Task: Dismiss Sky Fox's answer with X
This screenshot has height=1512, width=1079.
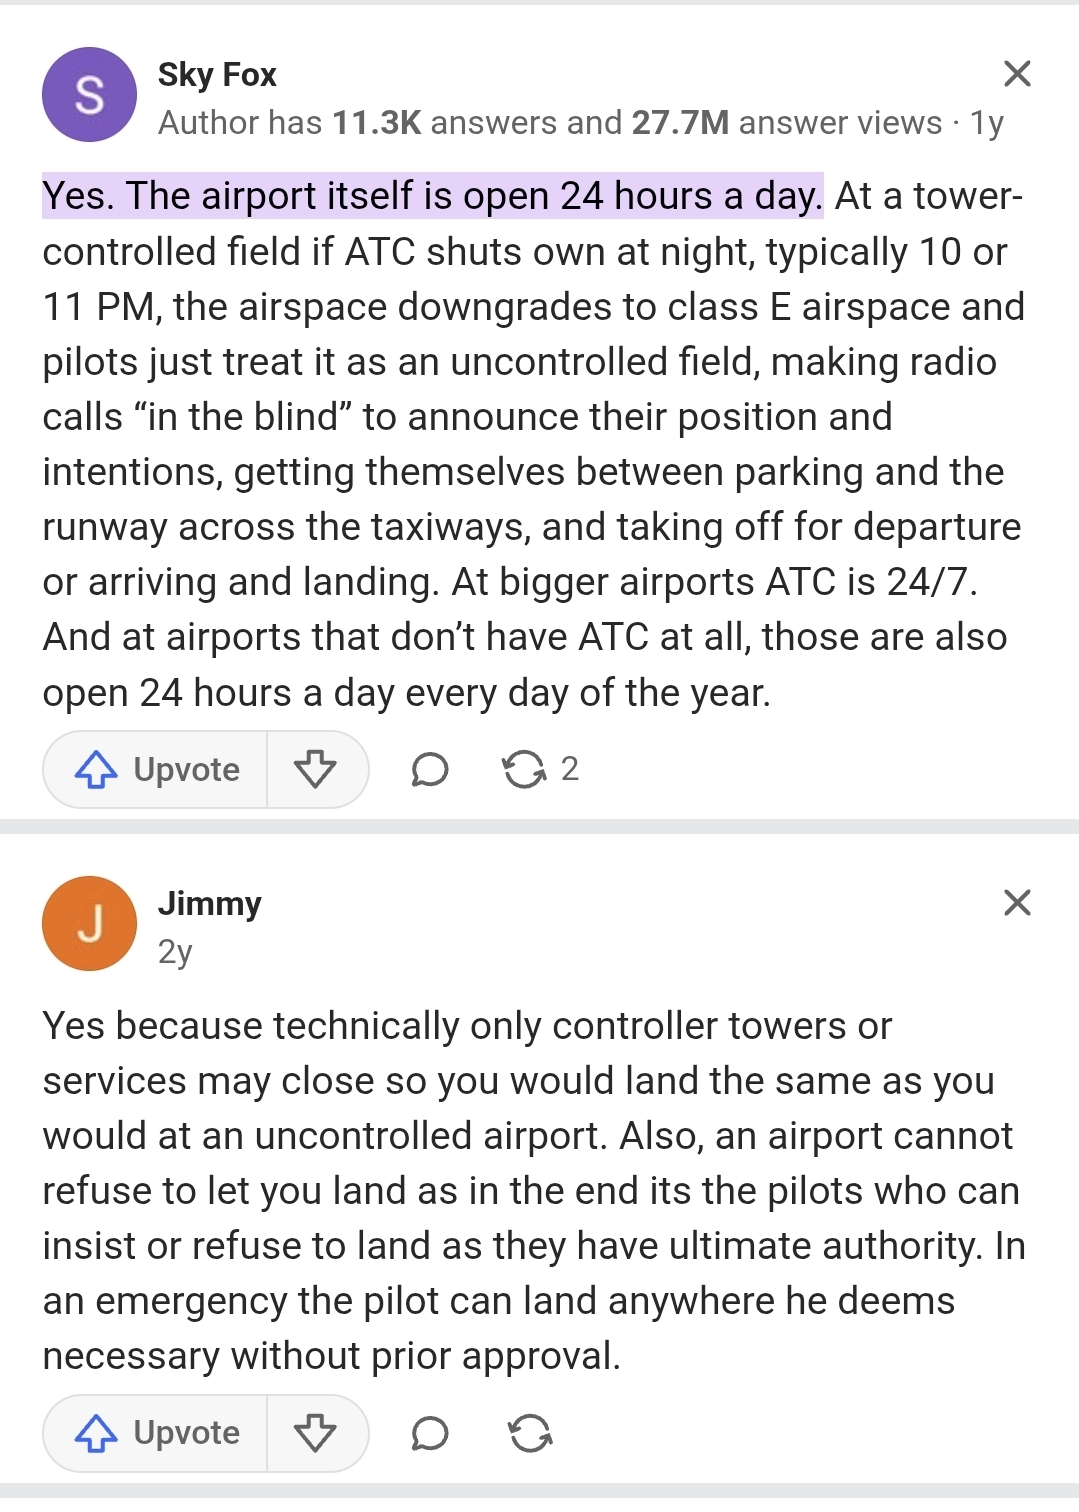Action: [x=1017, y=73]
